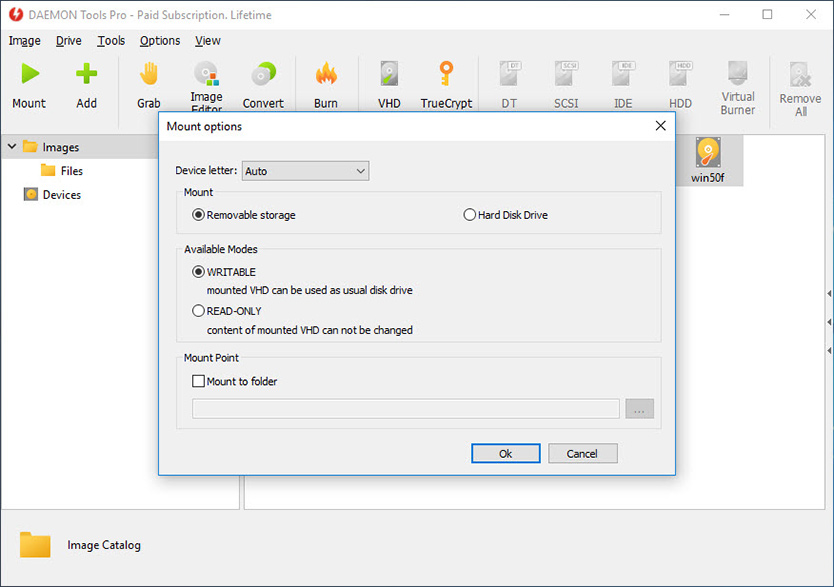This screenshot has height=587, width=834.
Task: Choose the READ-ONLY mode option
Action: pyautogui.click(x=198, y=311)
